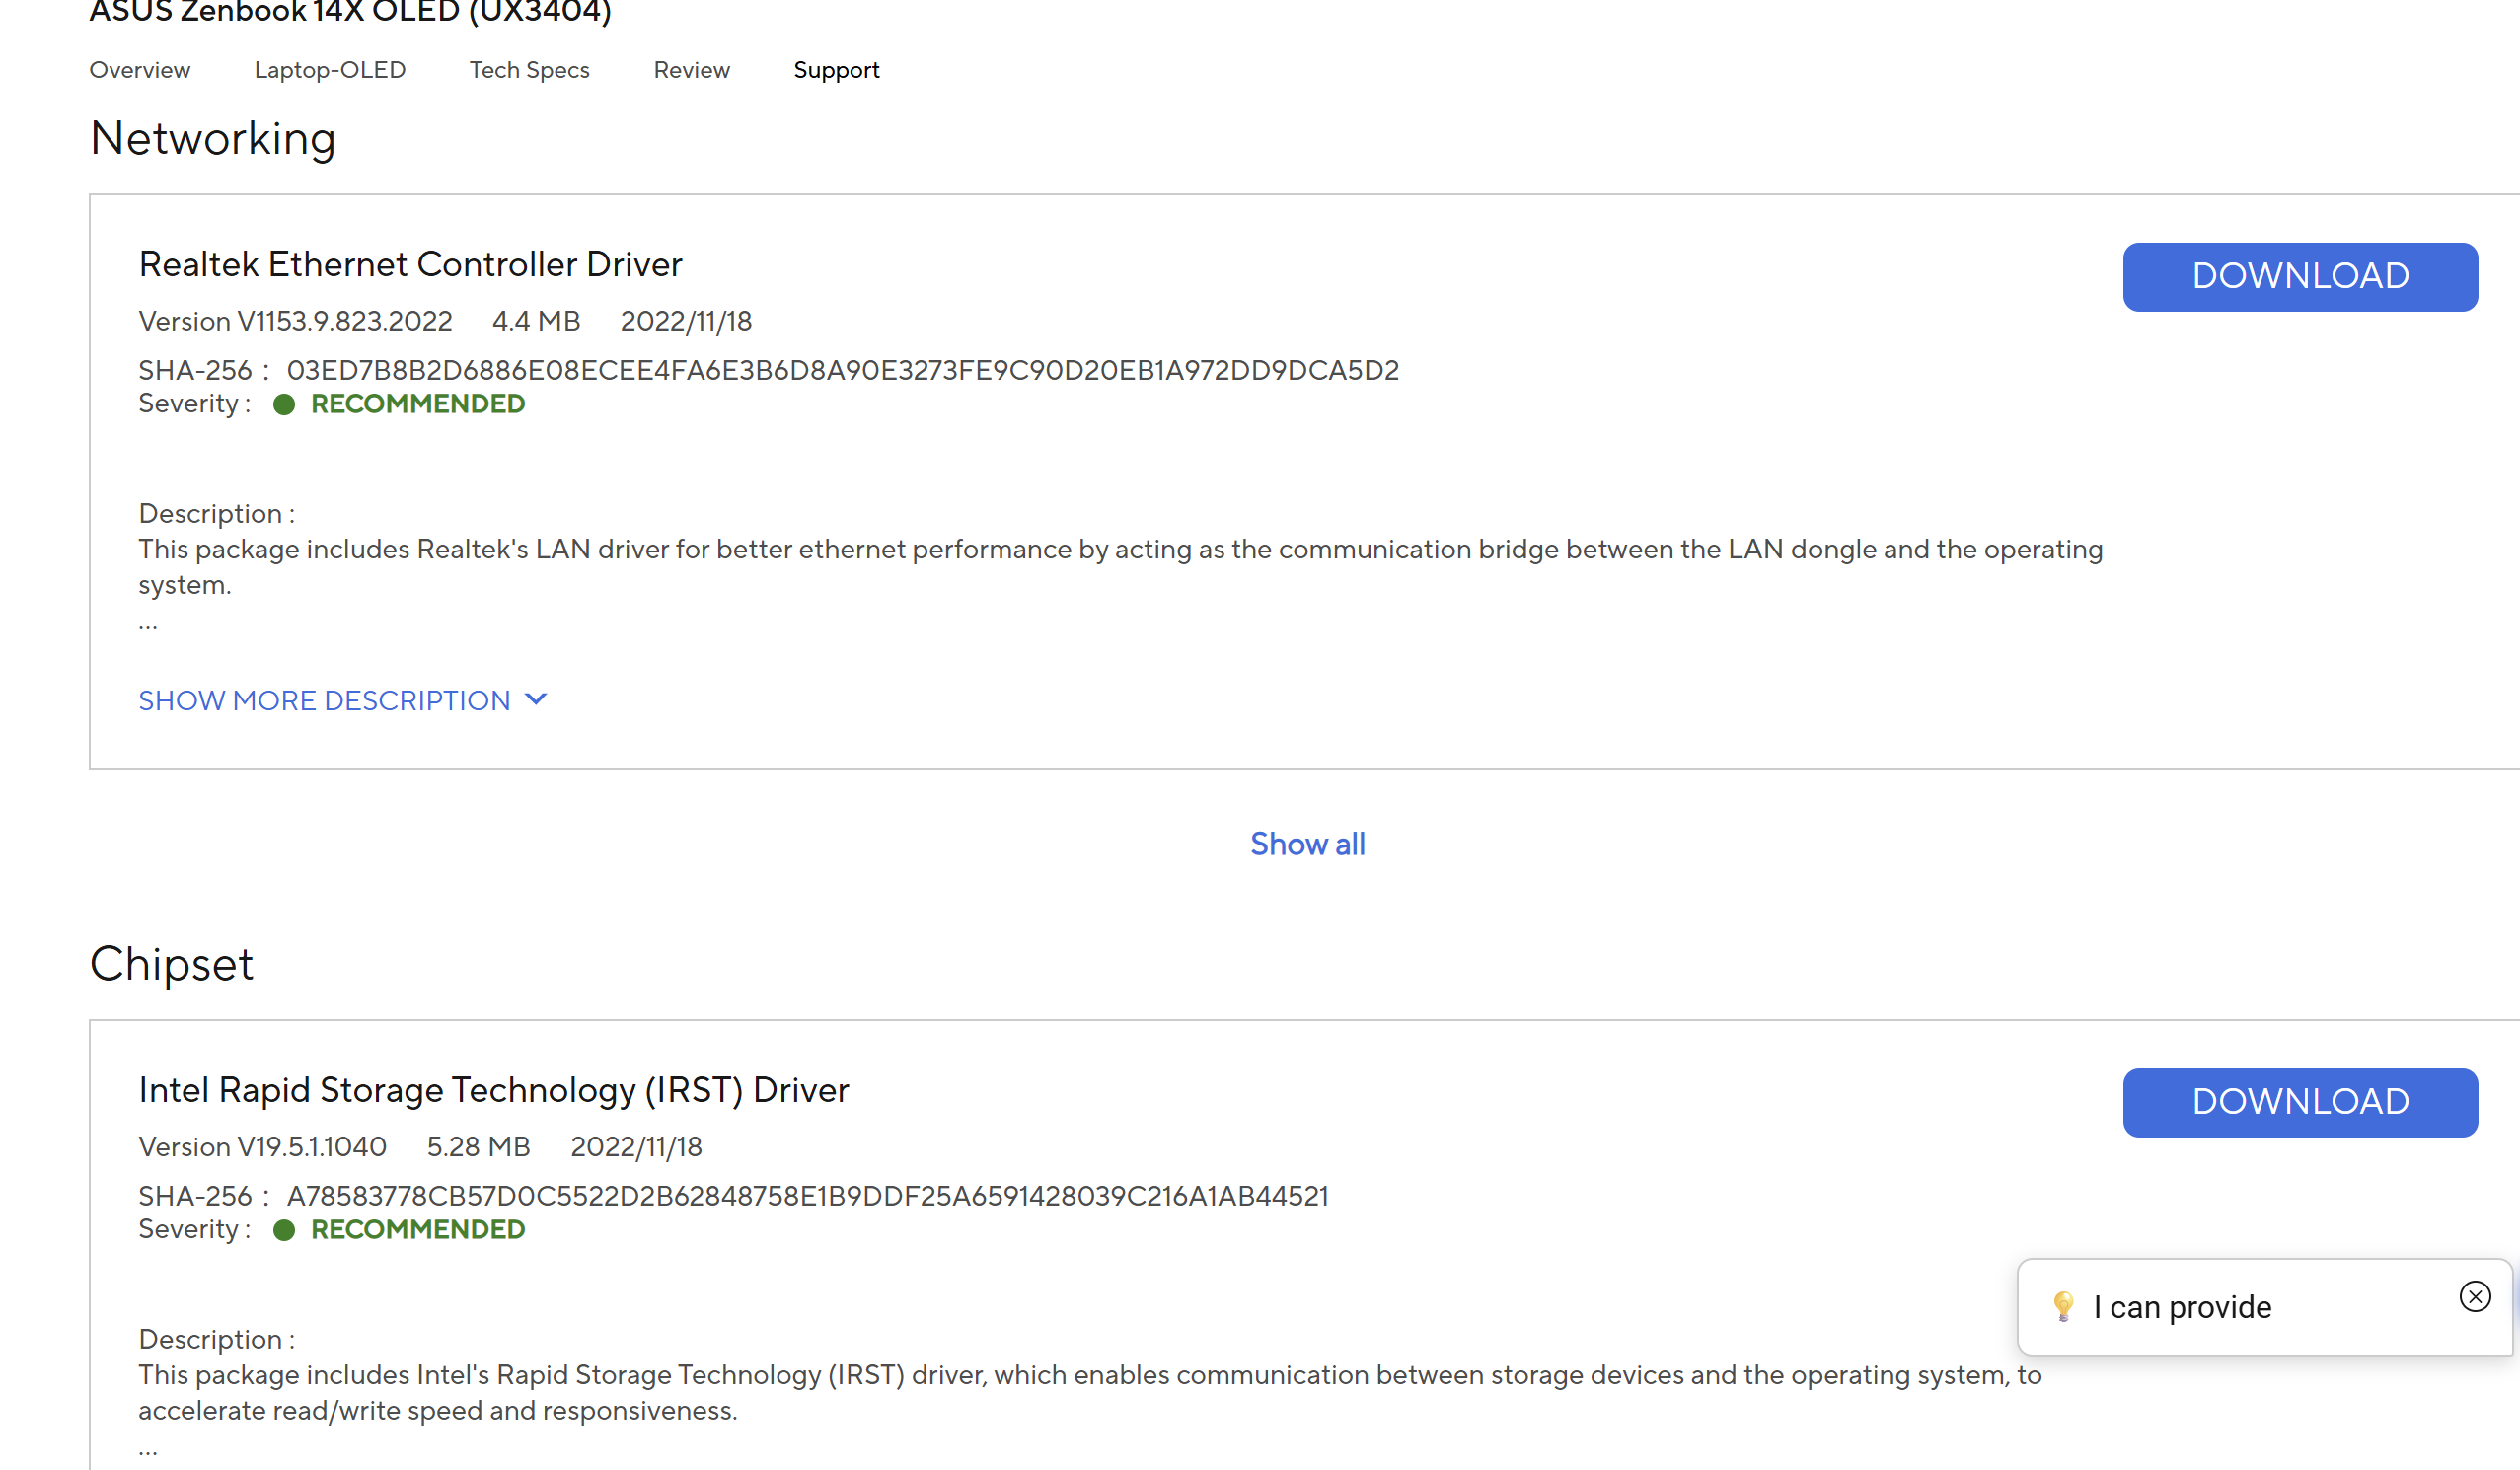Click the Intel IRST SHA-256 hash beginning A78583778
The image size is (2520, 1470).
click(808, 1196)
